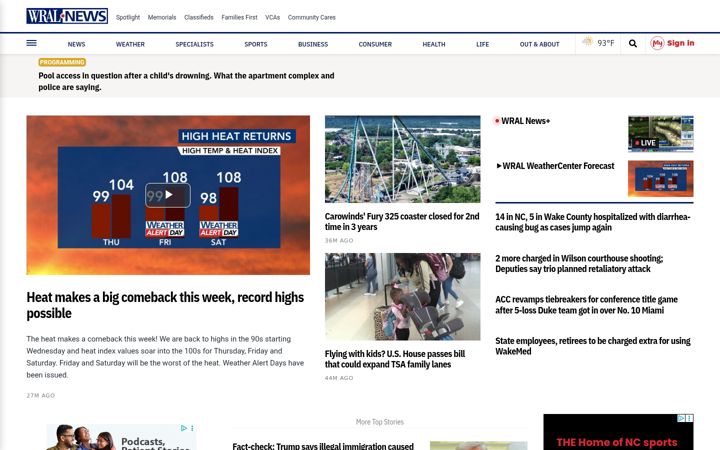Open the diarrhea-causing bug hospitalized headline
The height and width of the screenshot is (450, 720).
coord(593,222)
